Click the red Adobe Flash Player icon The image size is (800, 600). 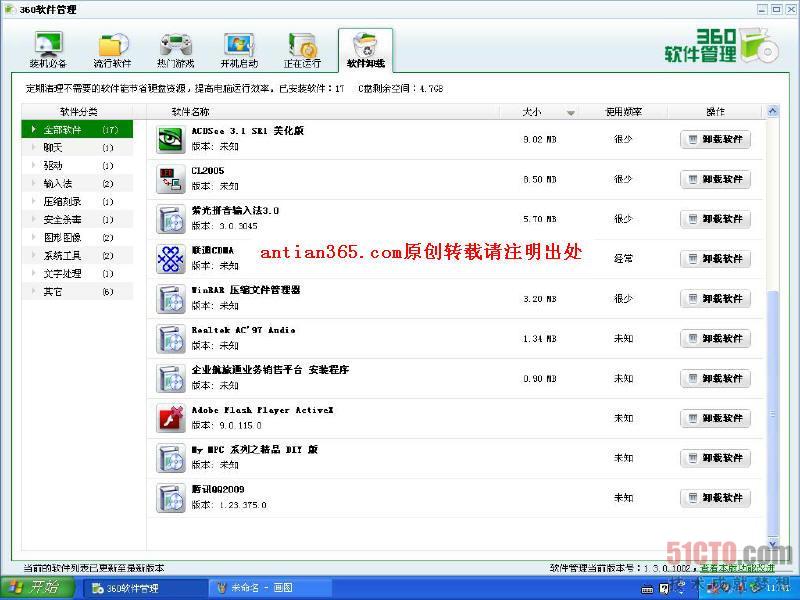[x=171, y=418]
